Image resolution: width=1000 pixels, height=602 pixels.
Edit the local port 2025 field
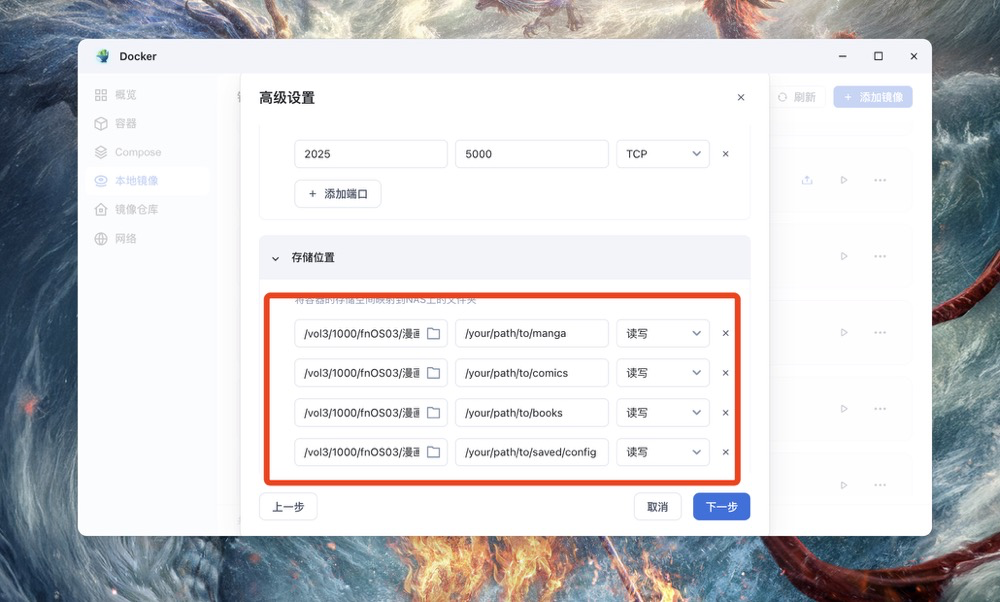point(371,154)
